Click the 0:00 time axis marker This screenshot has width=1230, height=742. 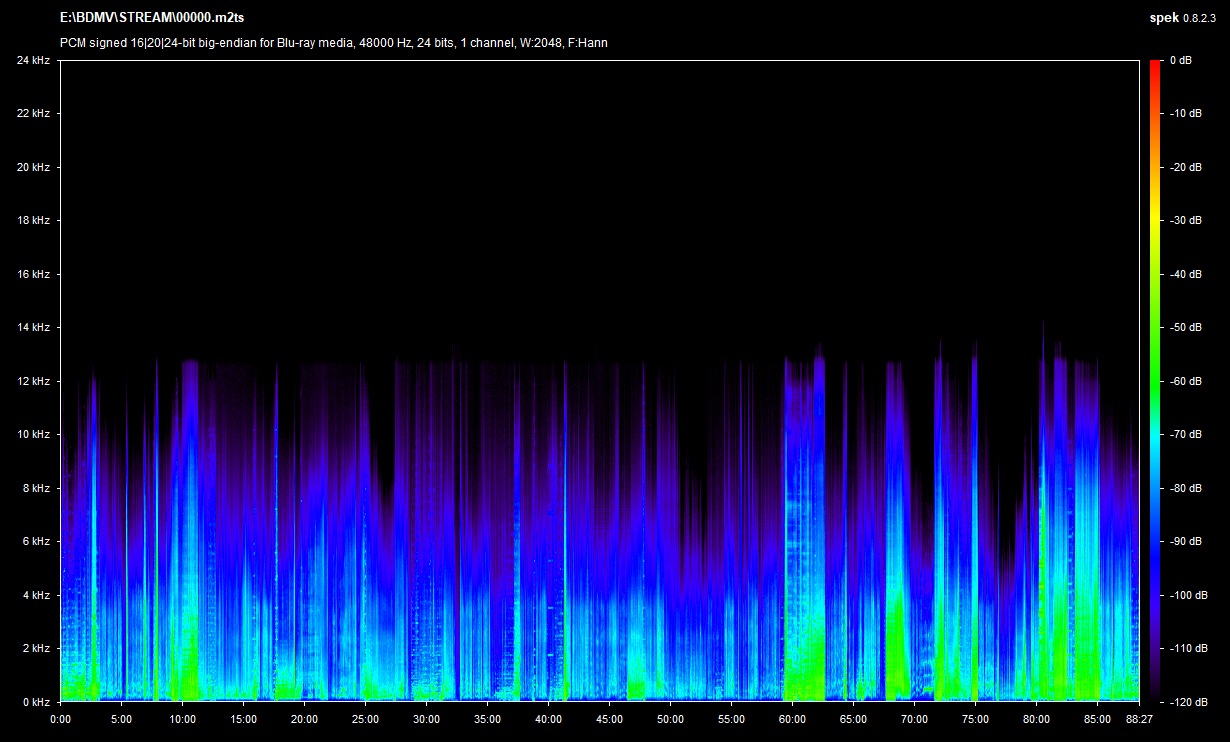coord(60,718)
